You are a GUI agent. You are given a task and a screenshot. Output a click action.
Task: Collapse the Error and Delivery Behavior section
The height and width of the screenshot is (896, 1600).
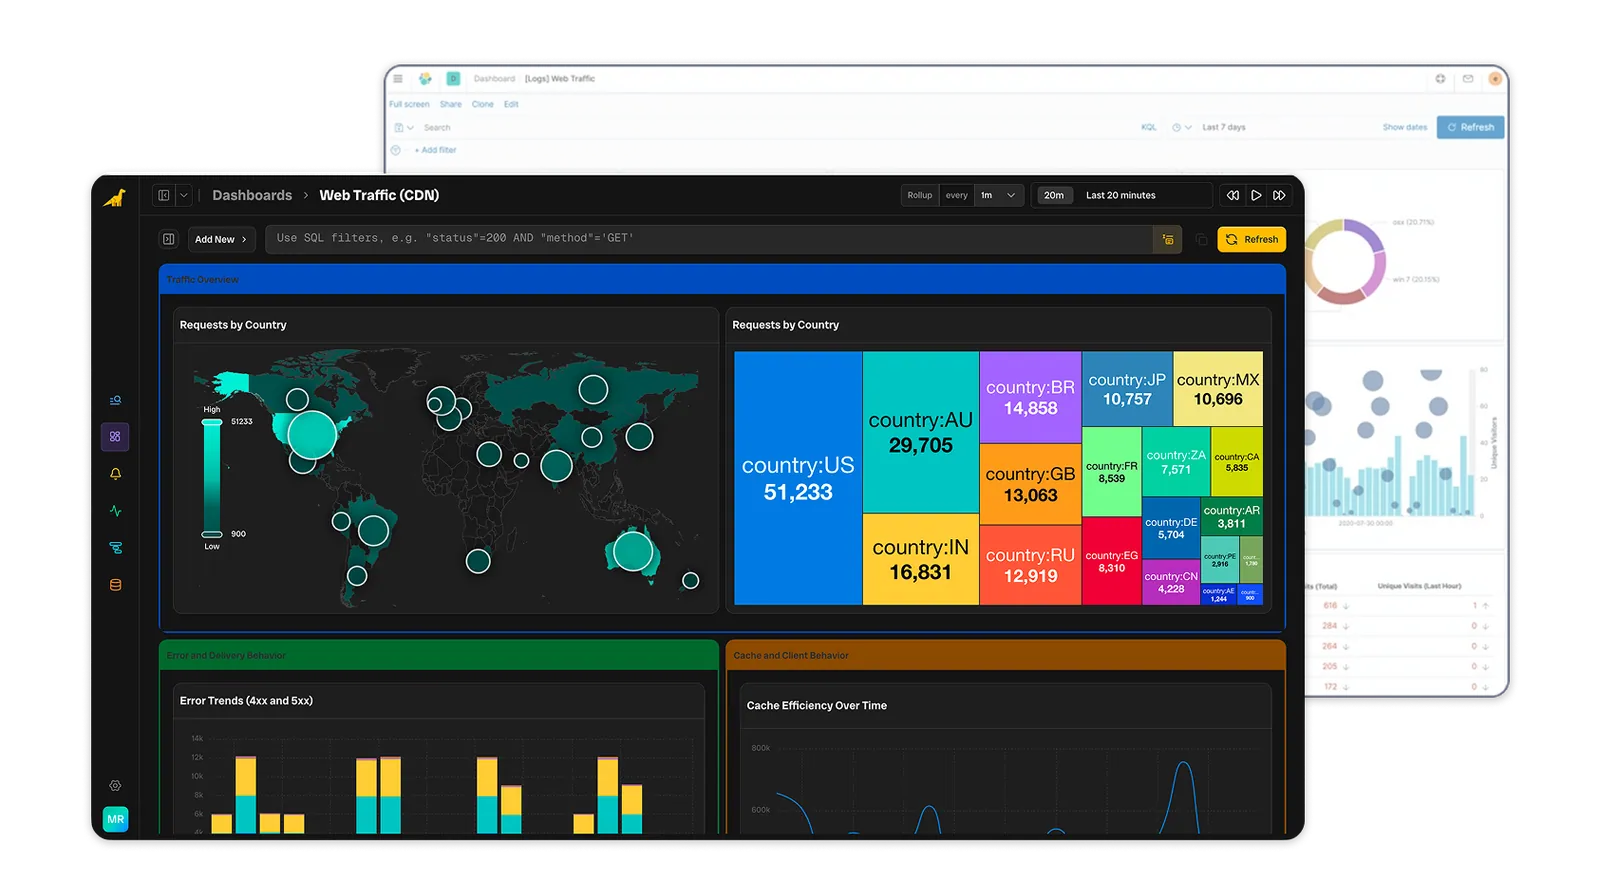click(x=439, y=655)
